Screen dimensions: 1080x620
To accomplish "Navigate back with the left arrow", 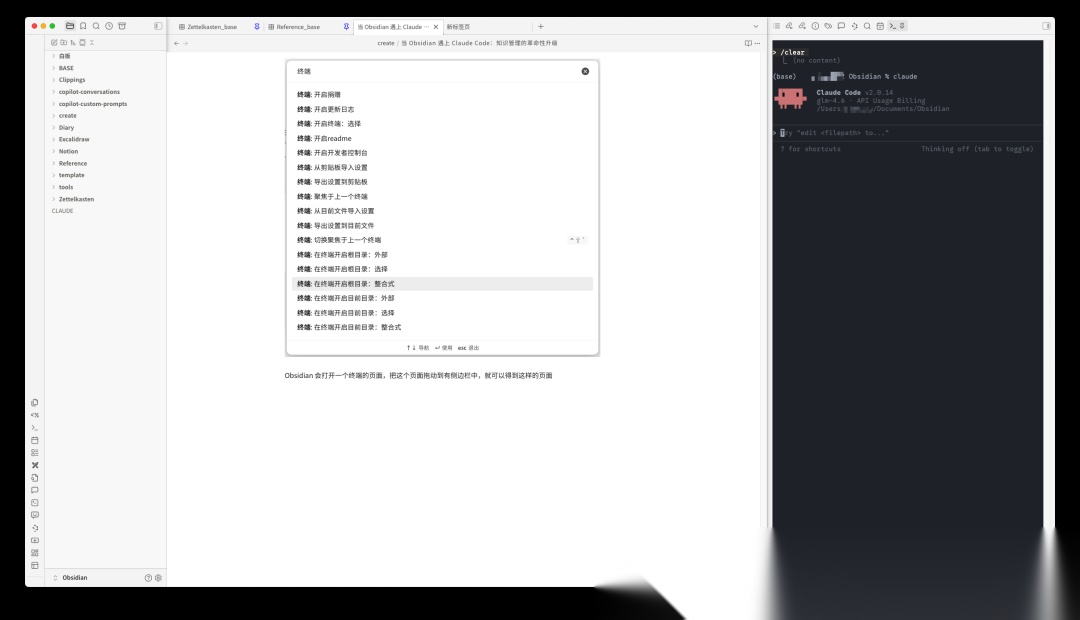I will [176, 43].
